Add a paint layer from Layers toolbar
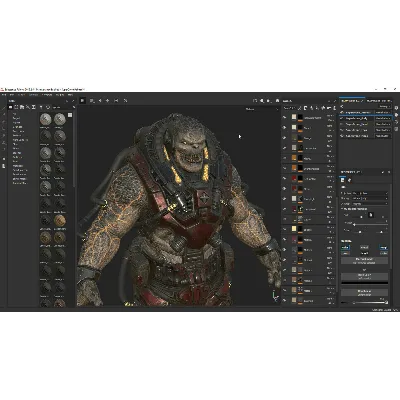The width and height of the screenshot is (400, 400). tap(311, 108)
